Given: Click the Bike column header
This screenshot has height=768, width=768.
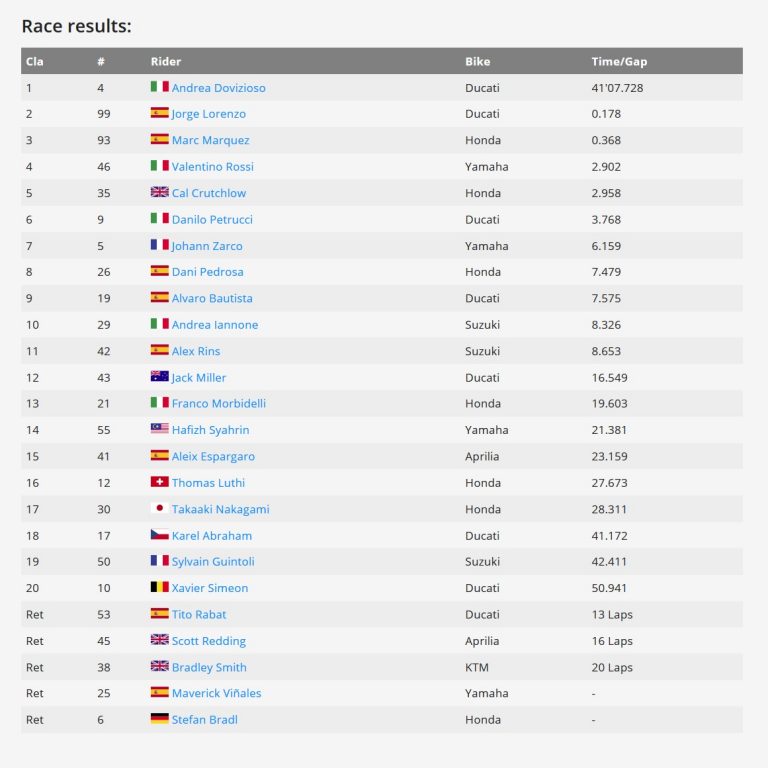Looking at the screenshot, I should click(x=478, y=61).
